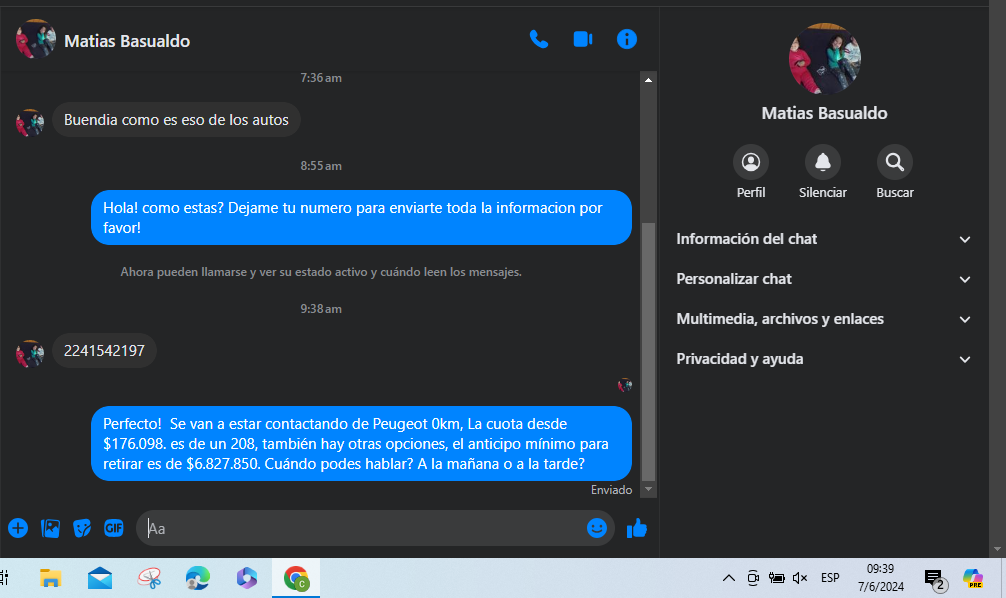Click the 8:55 am timestamp
Image resolution: width=1006 pixels, height=598 pixels.
[321, 166]
